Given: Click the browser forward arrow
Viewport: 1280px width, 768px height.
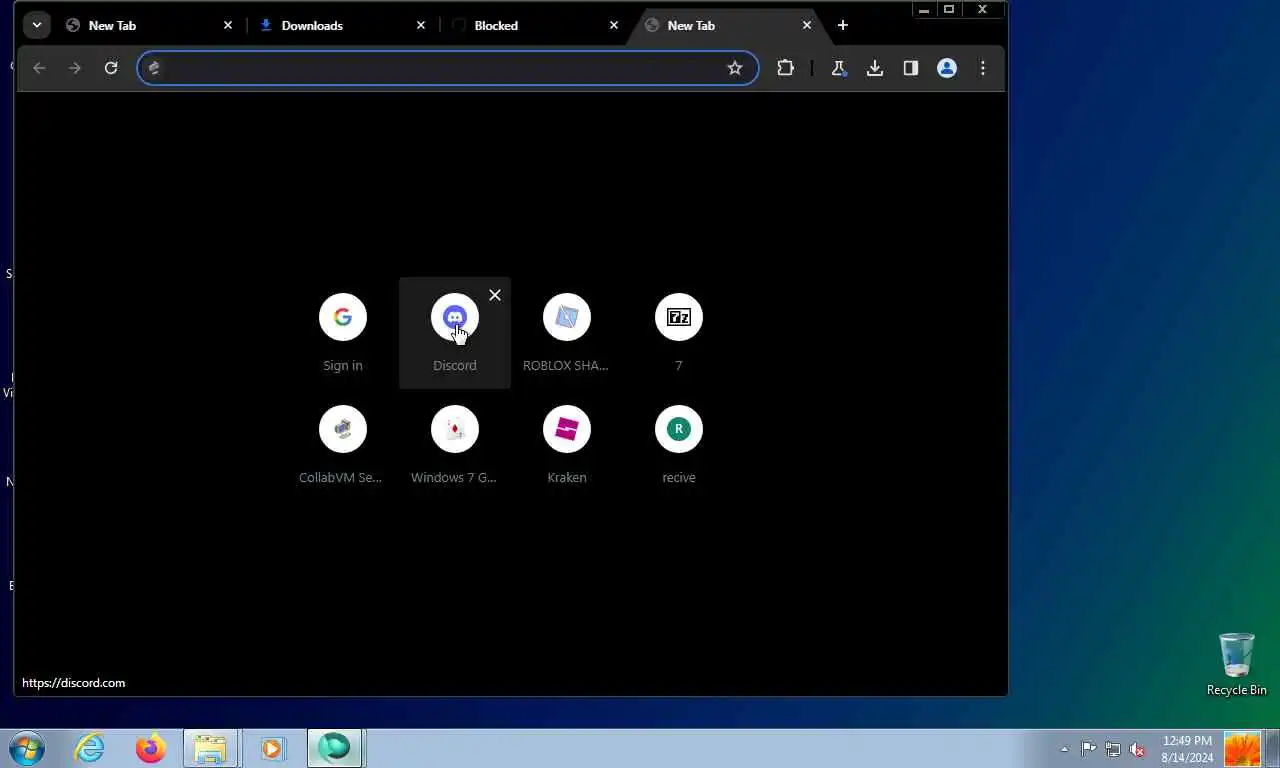Looking at the screenshot, I should pyautogui.click(x=75, y=68).
